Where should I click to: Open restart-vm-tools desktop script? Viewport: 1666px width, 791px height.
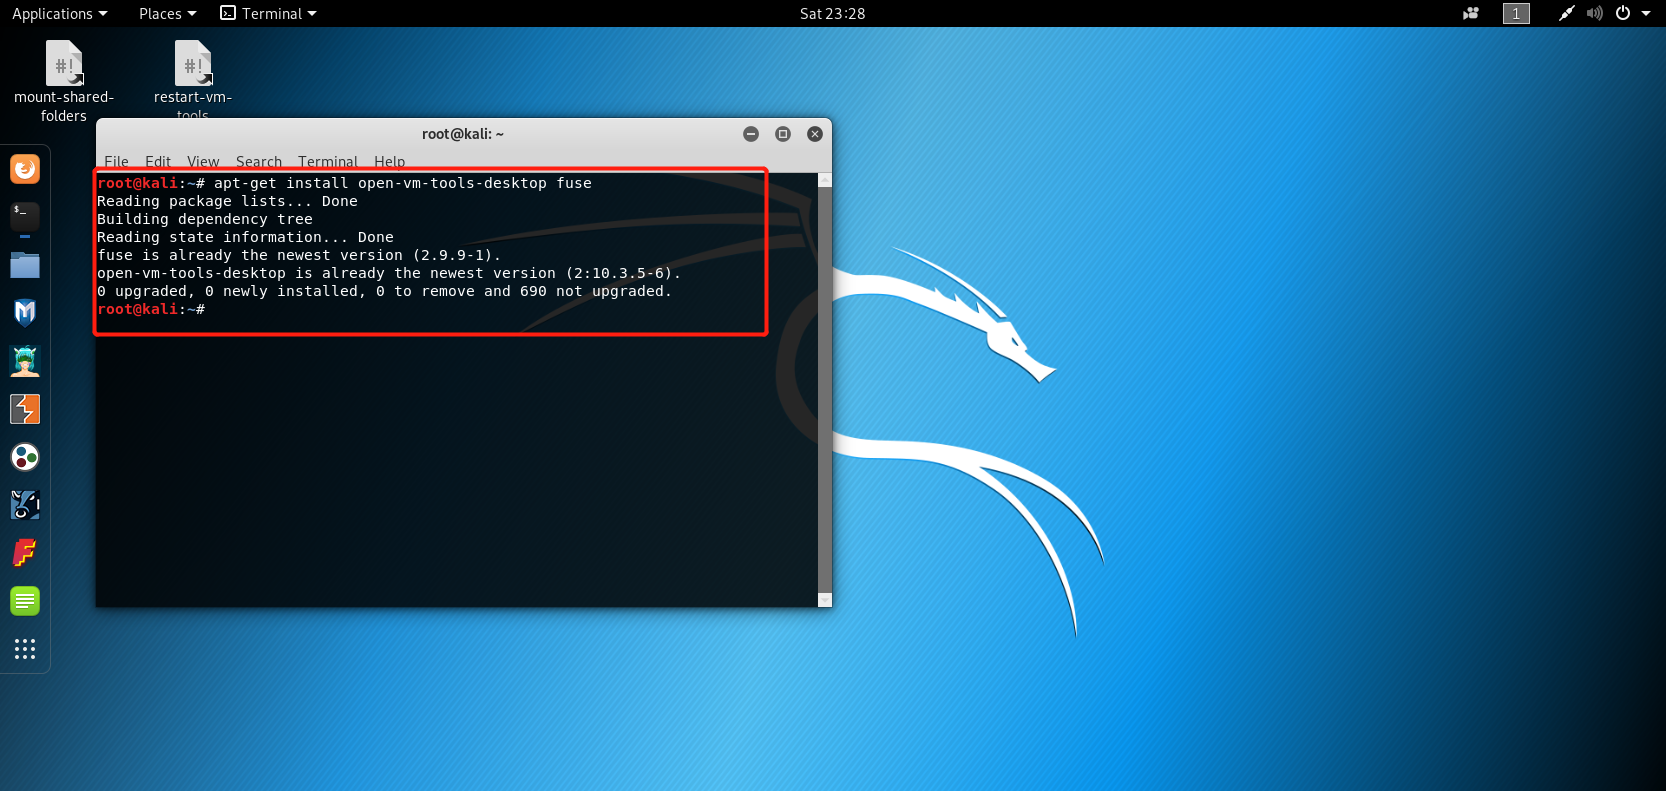193,79
